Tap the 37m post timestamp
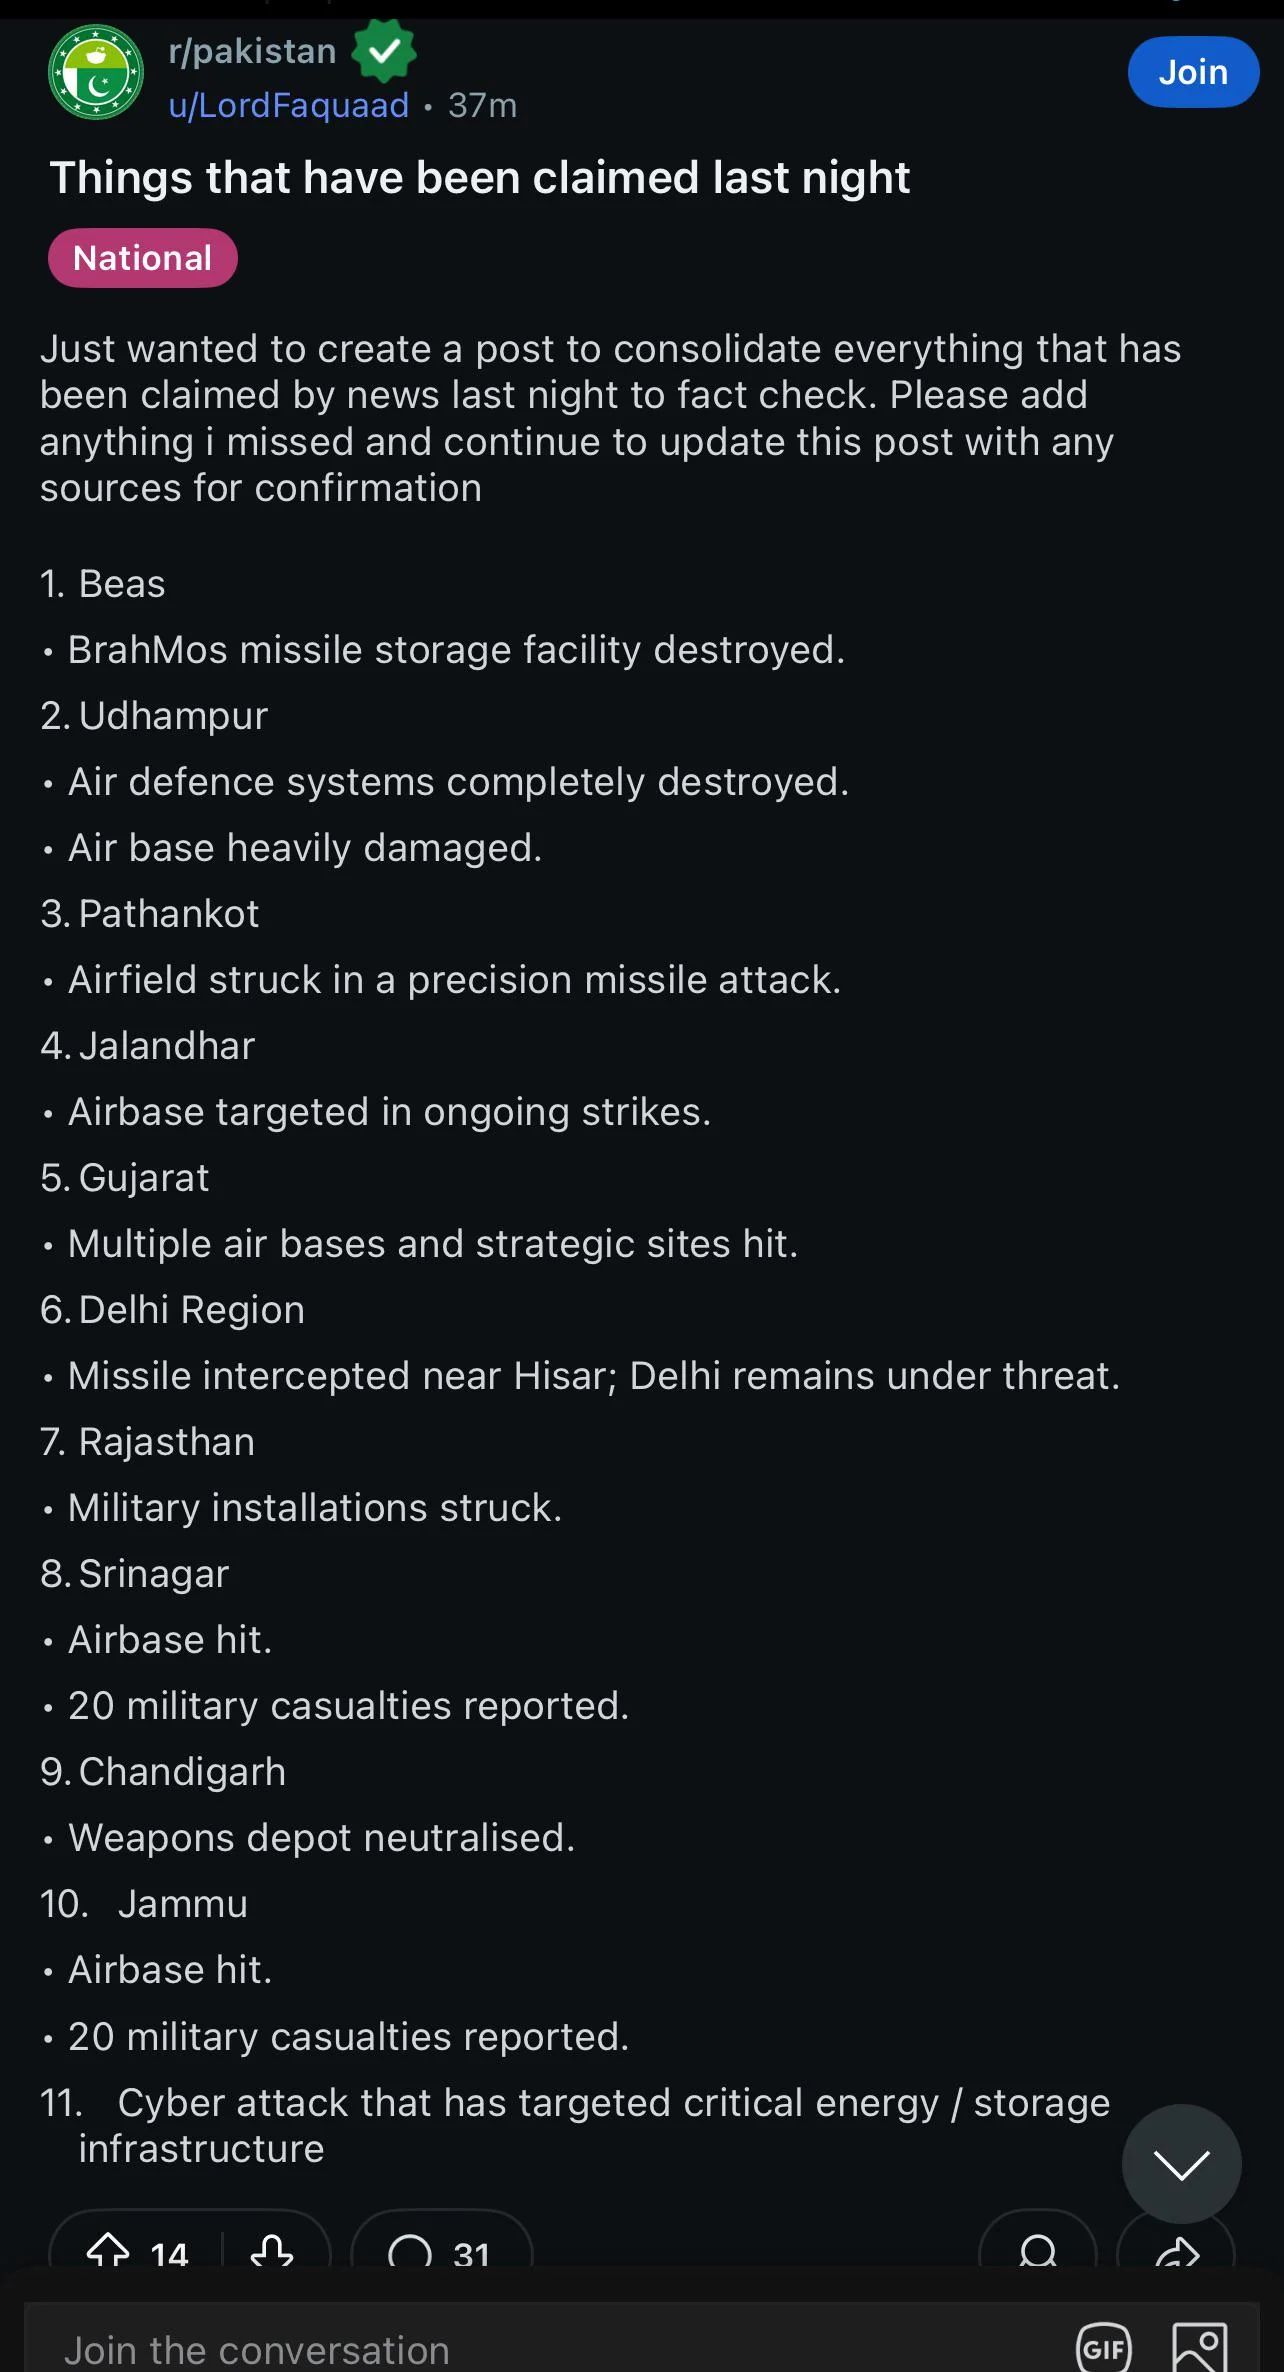The height and width of the screenshot is (2372, 1284). (x=483, y=105)
